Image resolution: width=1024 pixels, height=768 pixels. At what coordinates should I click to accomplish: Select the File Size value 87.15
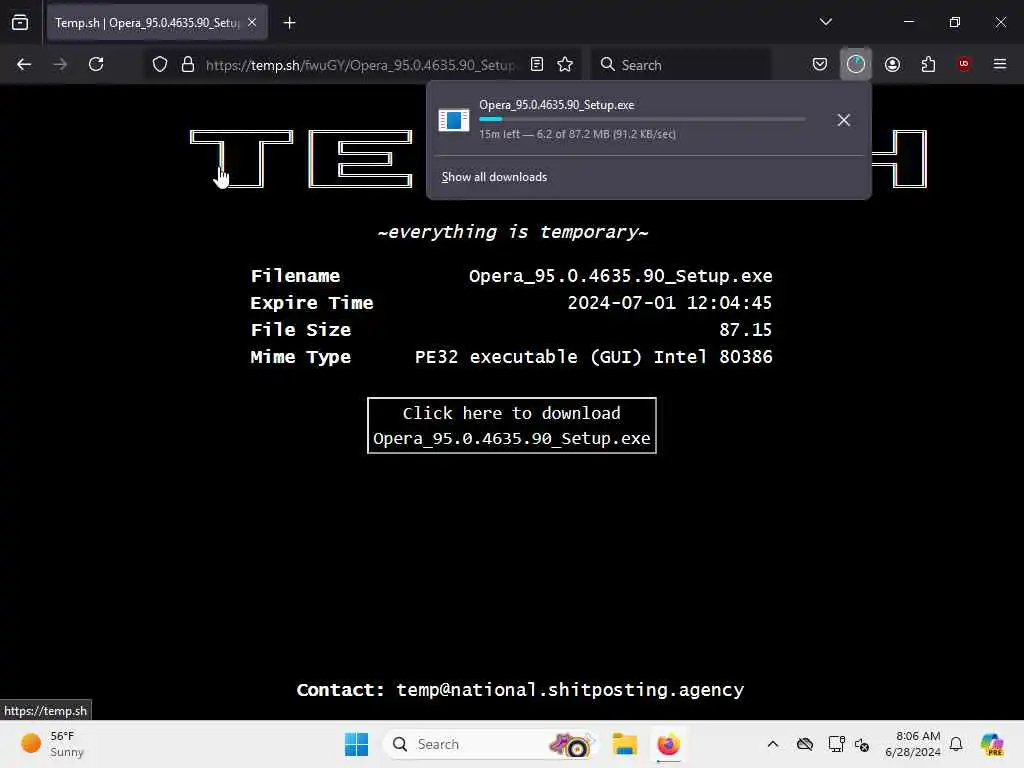point(745,330)
